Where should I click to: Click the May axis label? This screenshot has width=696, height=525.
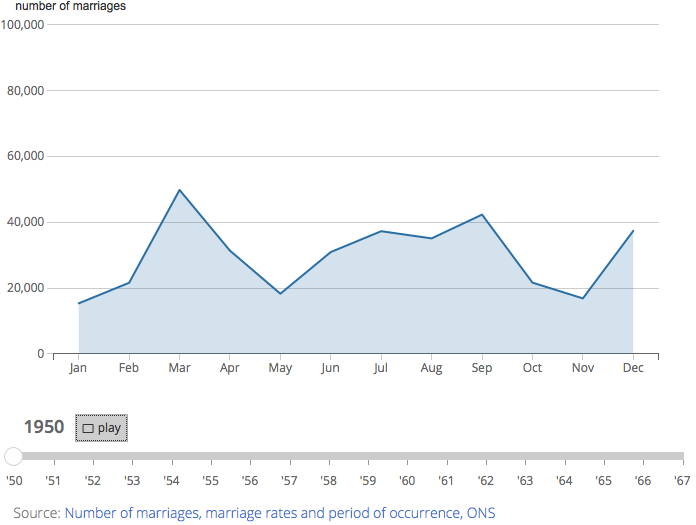click(x=280, y=368)
